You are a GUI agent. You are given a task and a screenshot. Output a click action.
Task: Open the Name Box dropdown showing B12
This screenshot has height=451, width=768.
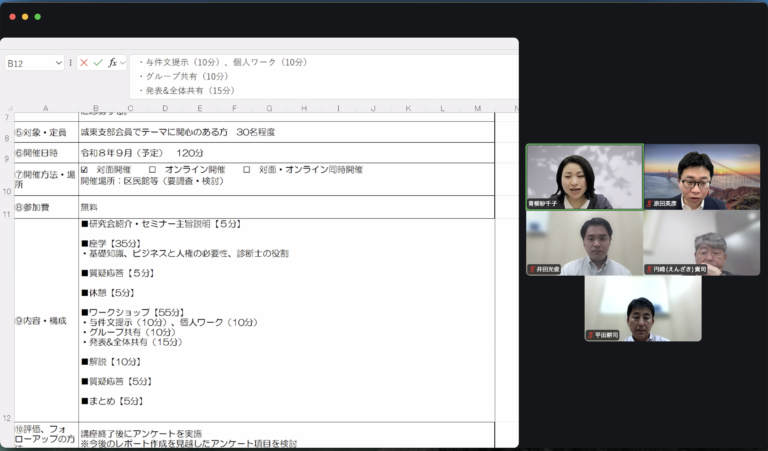click(x=58, y=63)
